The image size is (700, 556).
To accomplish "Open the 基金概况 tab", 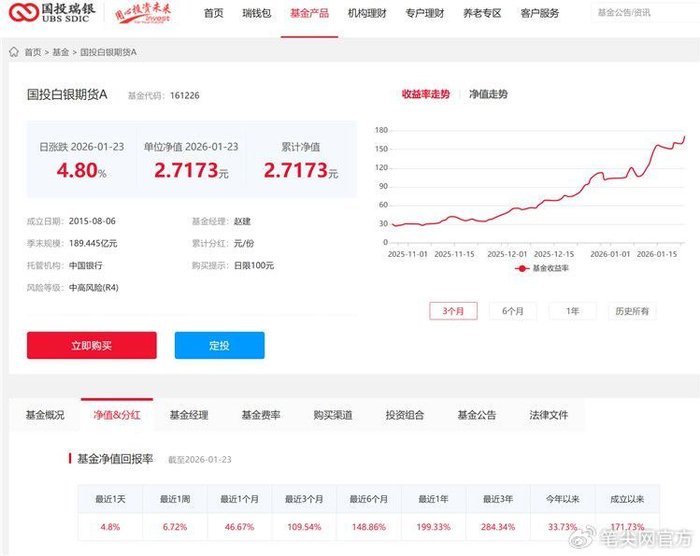I will 45,415.
